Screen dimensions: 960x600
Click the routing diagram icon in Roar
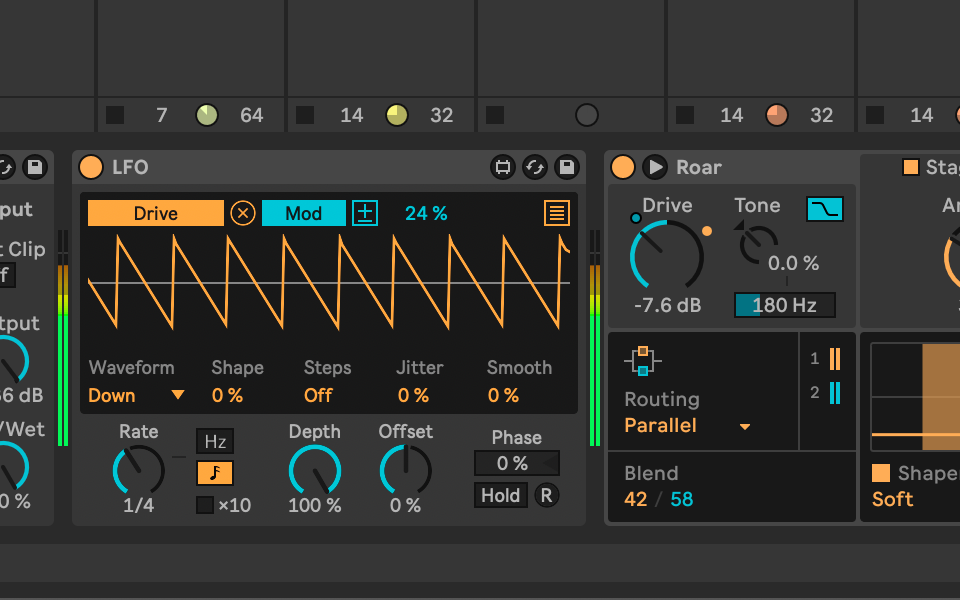pyautogui.click(x=642, y=360)
